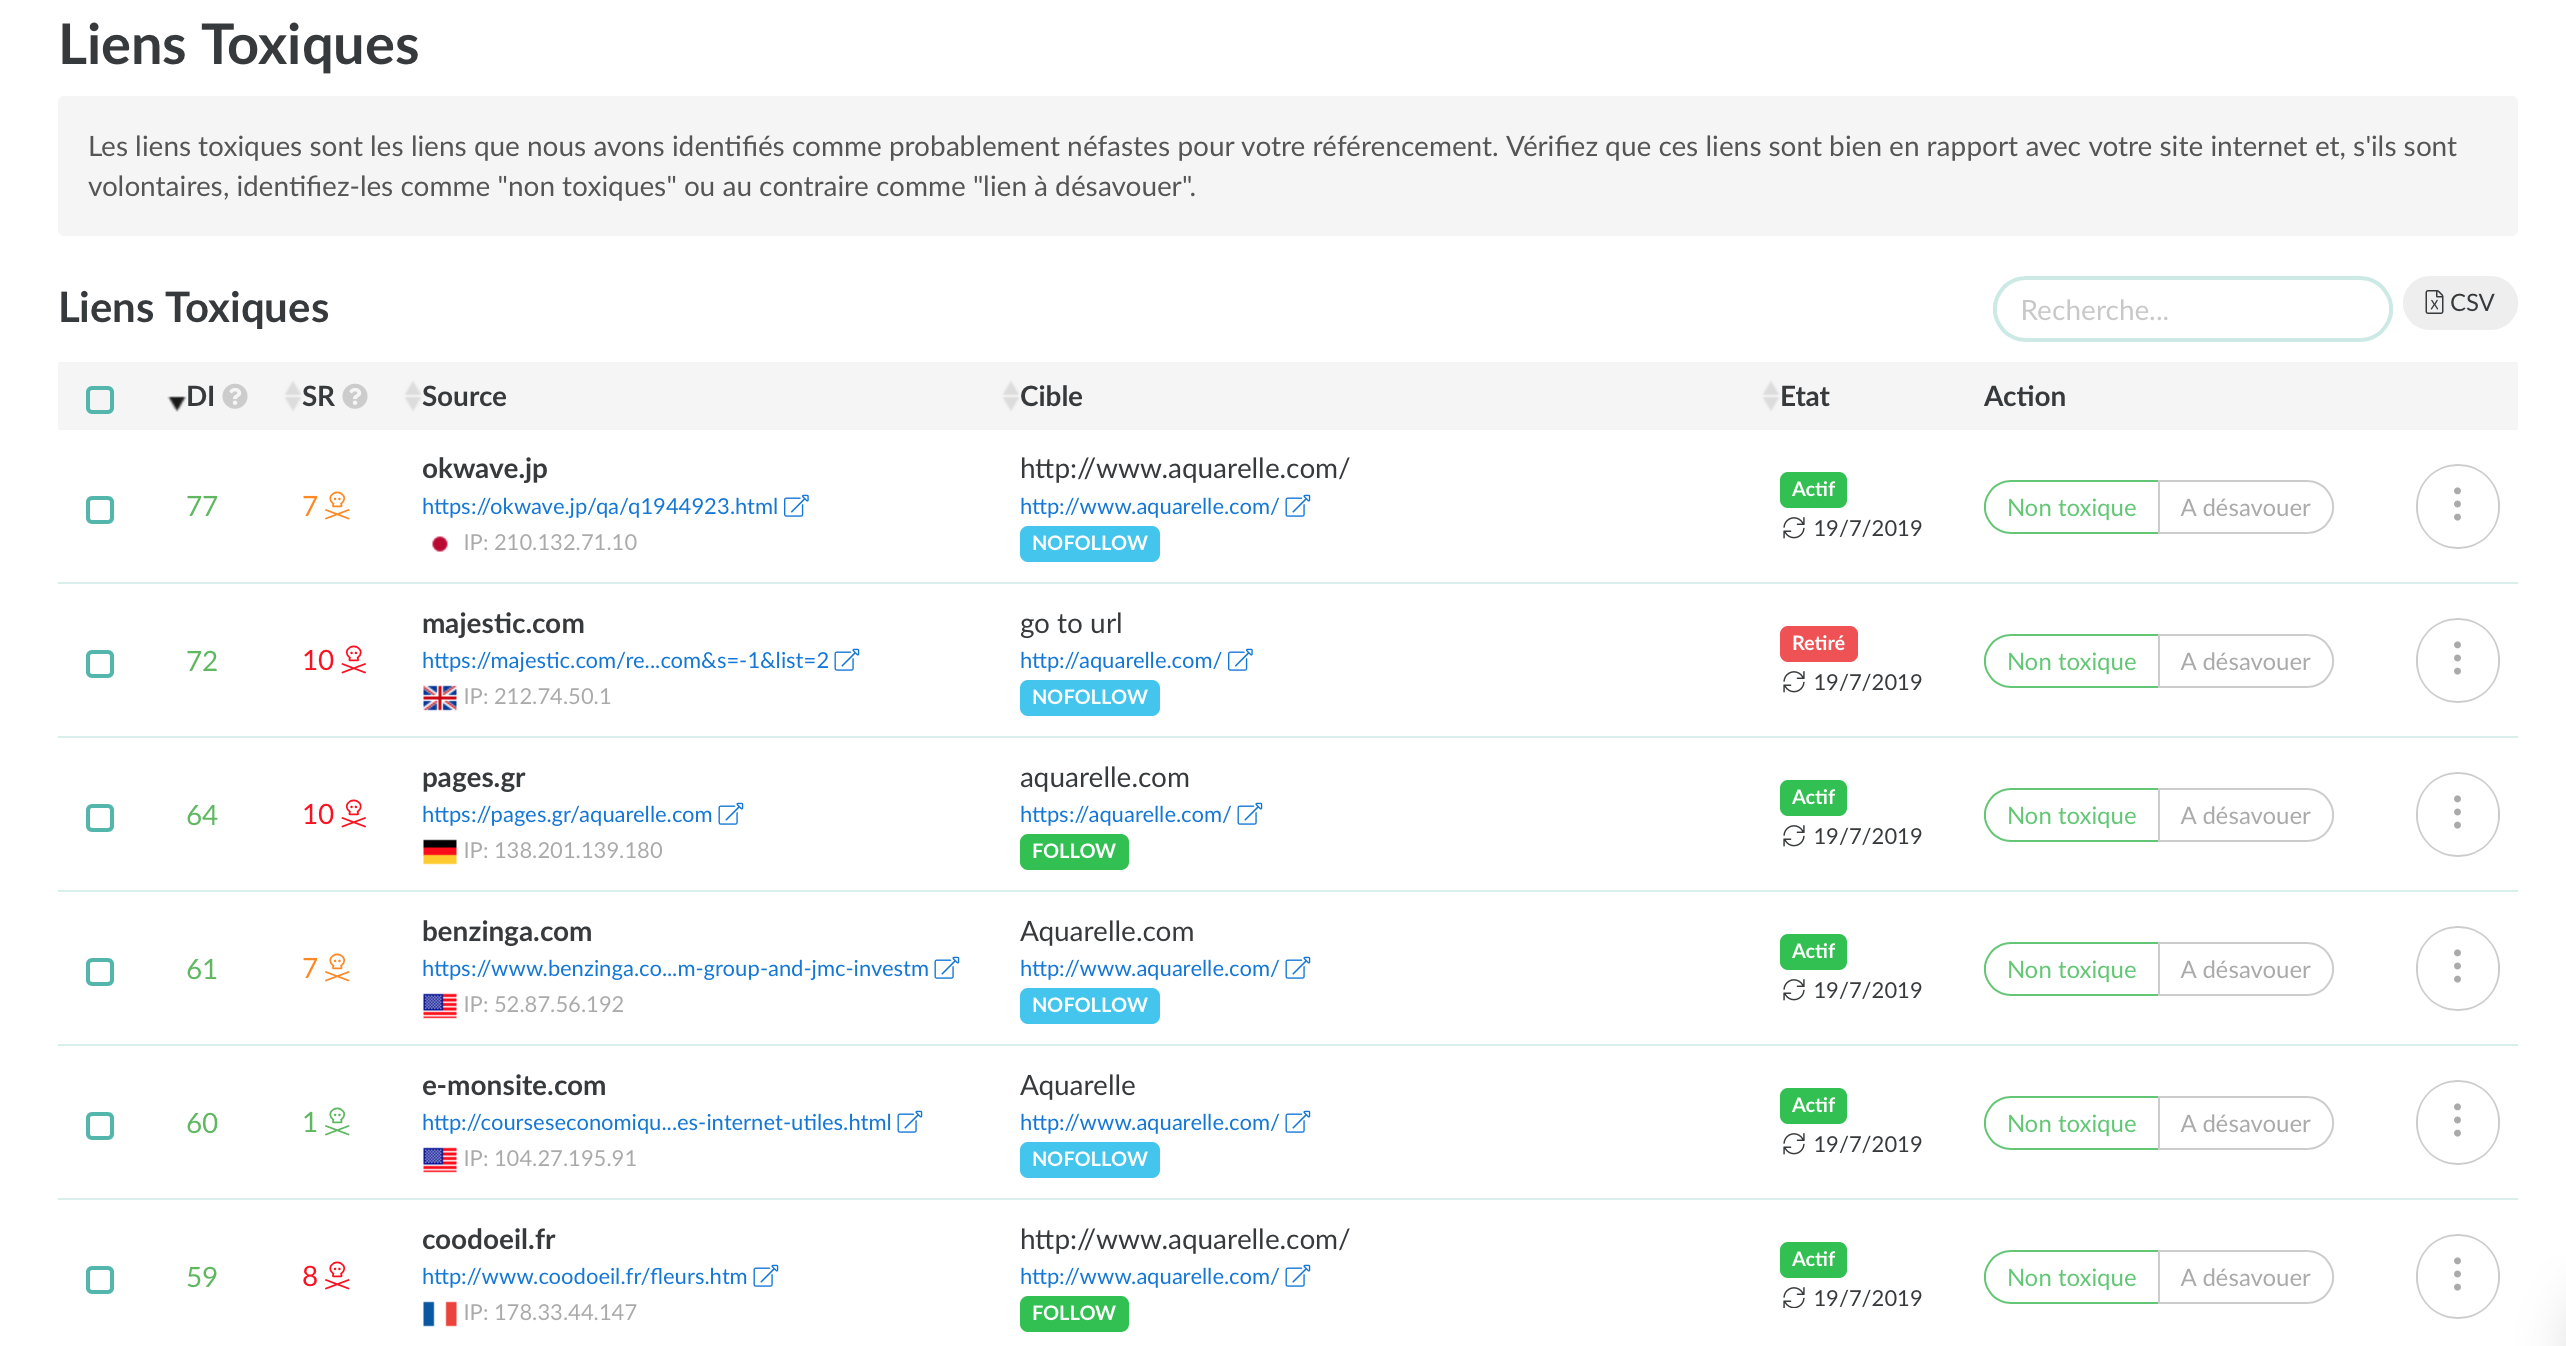Click refresh icon beside pages.gr date
Image resolution: width=2566 pixels, height=1346 pixels.
pyautogui.click(x=1793, y=836)
